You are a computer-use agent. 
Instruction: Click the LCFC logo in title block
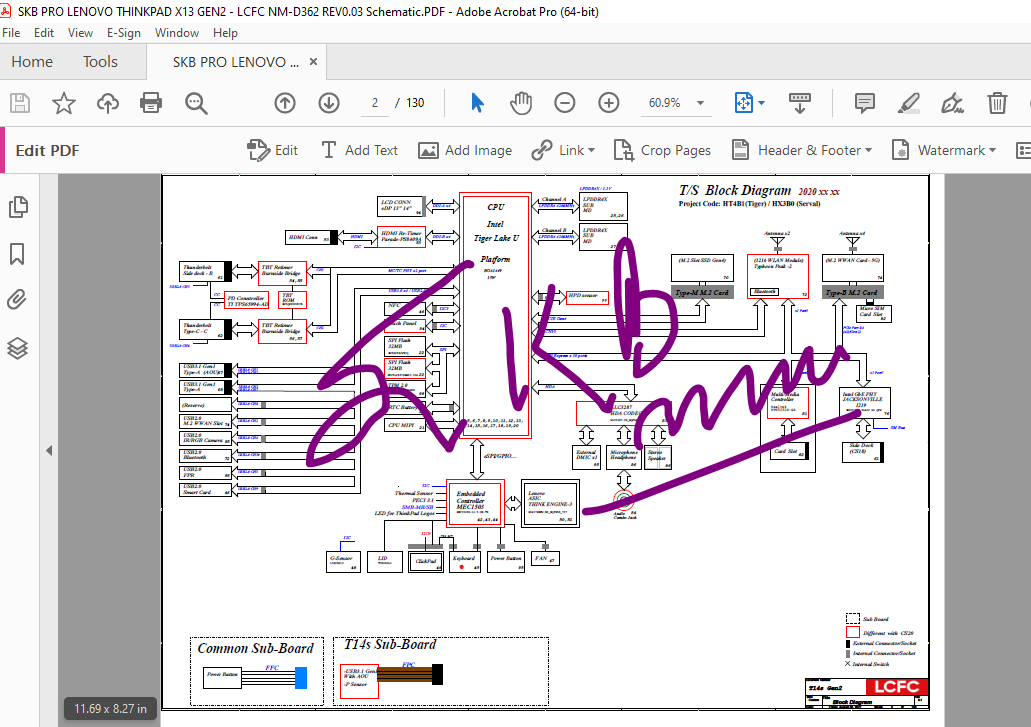[897, 687]
